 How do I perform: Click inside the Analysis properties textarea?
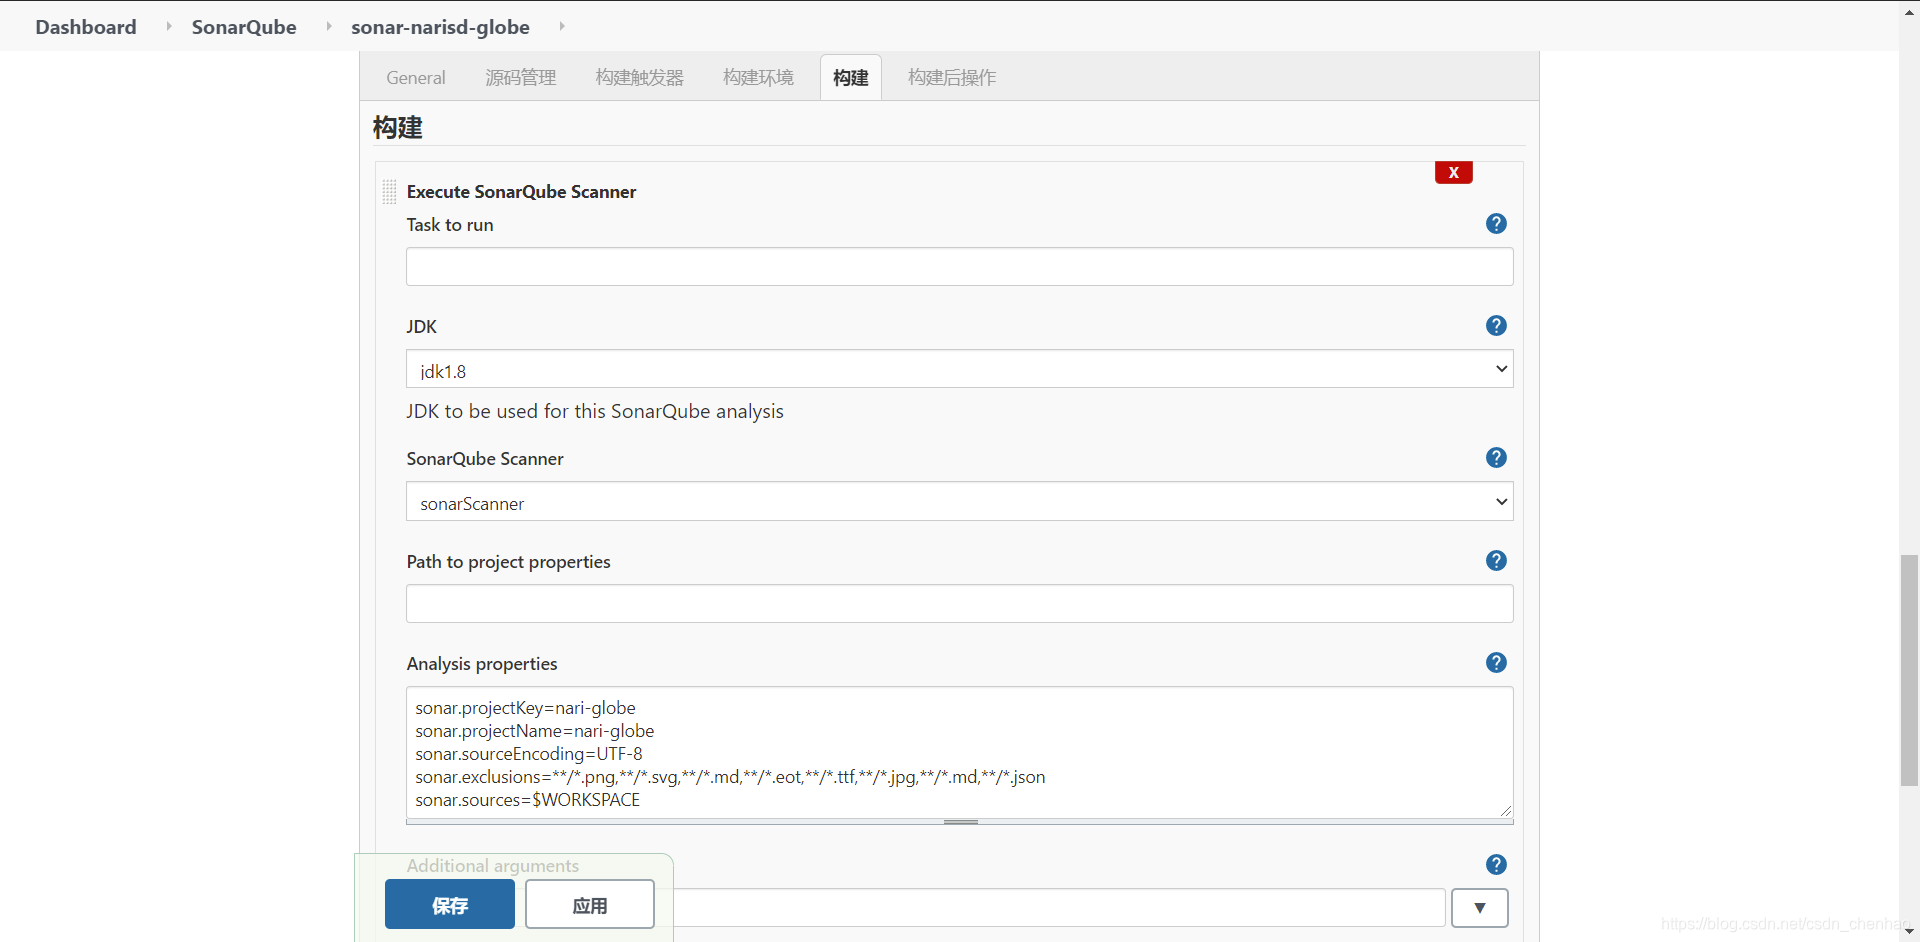(x=959, y=753)
